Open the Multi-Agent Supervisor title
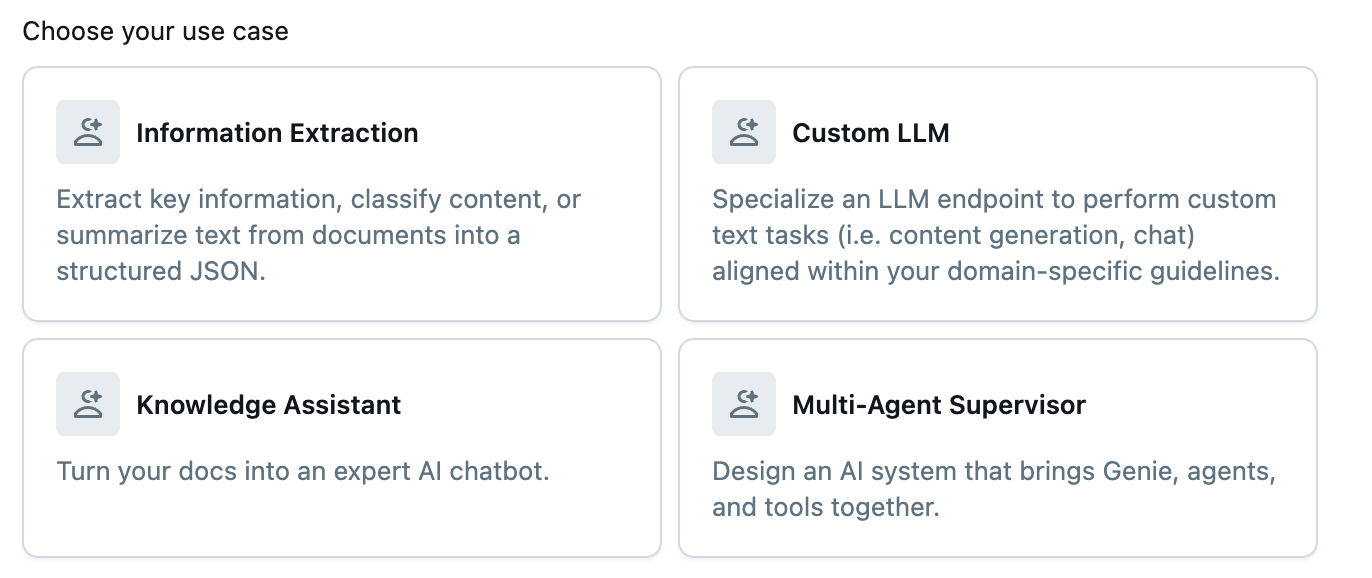The image size is (1372, 578). (x=938, y=405)
